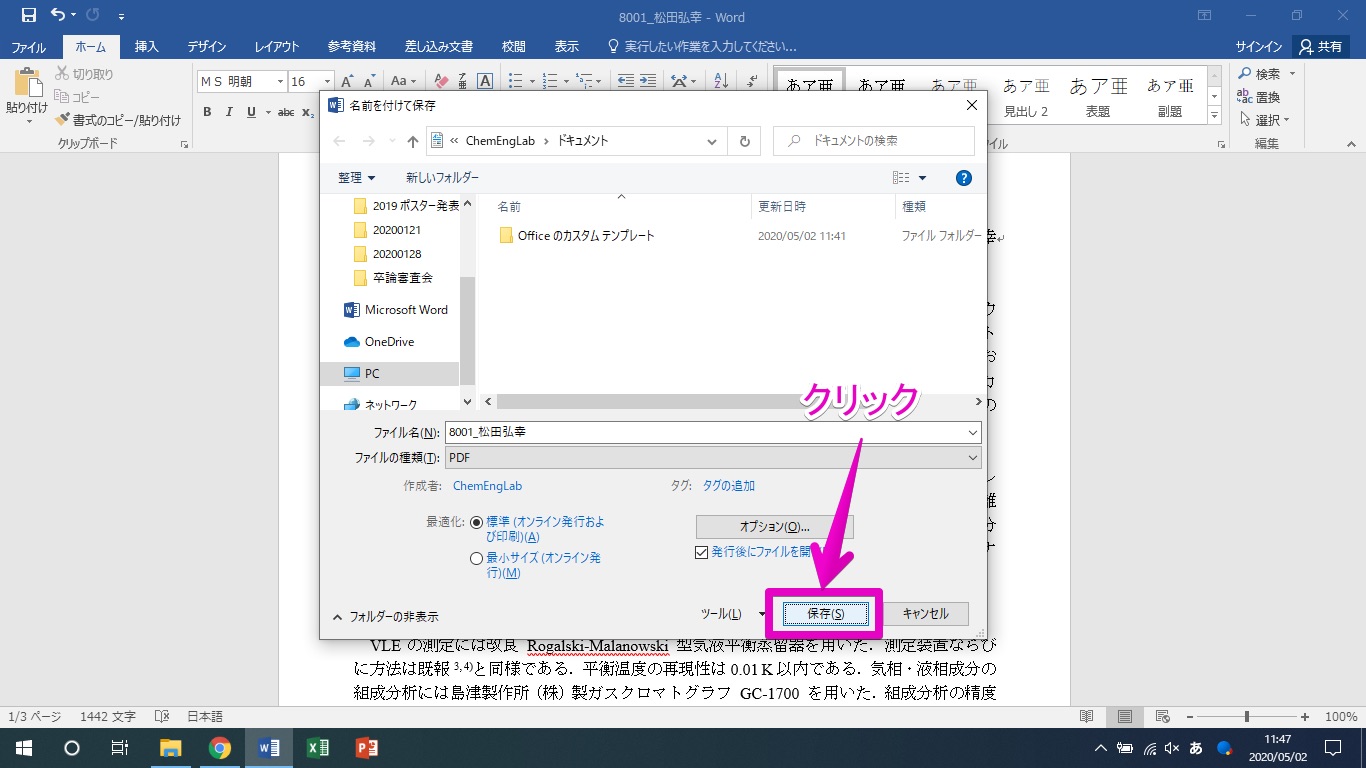This screenshot has width=1366, height=768.
Task: Open File Explorer from the taskbar
Action: coord(171,748)
